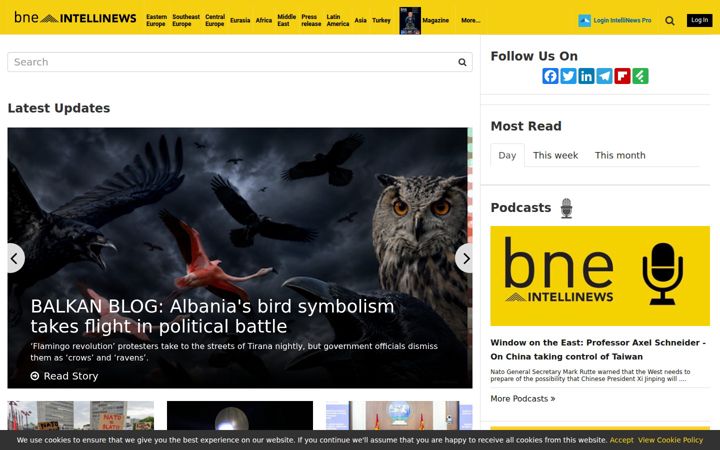Open the Feedly follow icon
The height and width of the screenshot is (450, 720).
point(640,76)
